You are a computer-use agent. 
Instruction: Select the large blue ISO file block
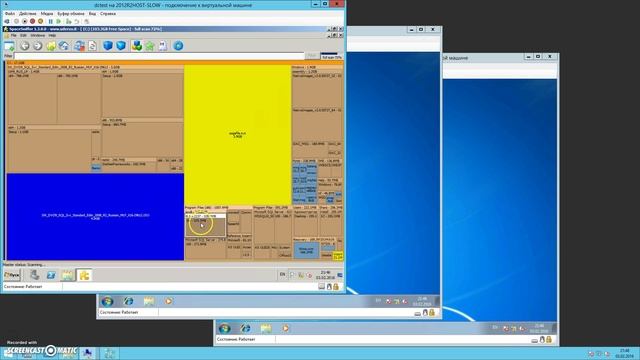pyautogui.click(x=95, y=217)
